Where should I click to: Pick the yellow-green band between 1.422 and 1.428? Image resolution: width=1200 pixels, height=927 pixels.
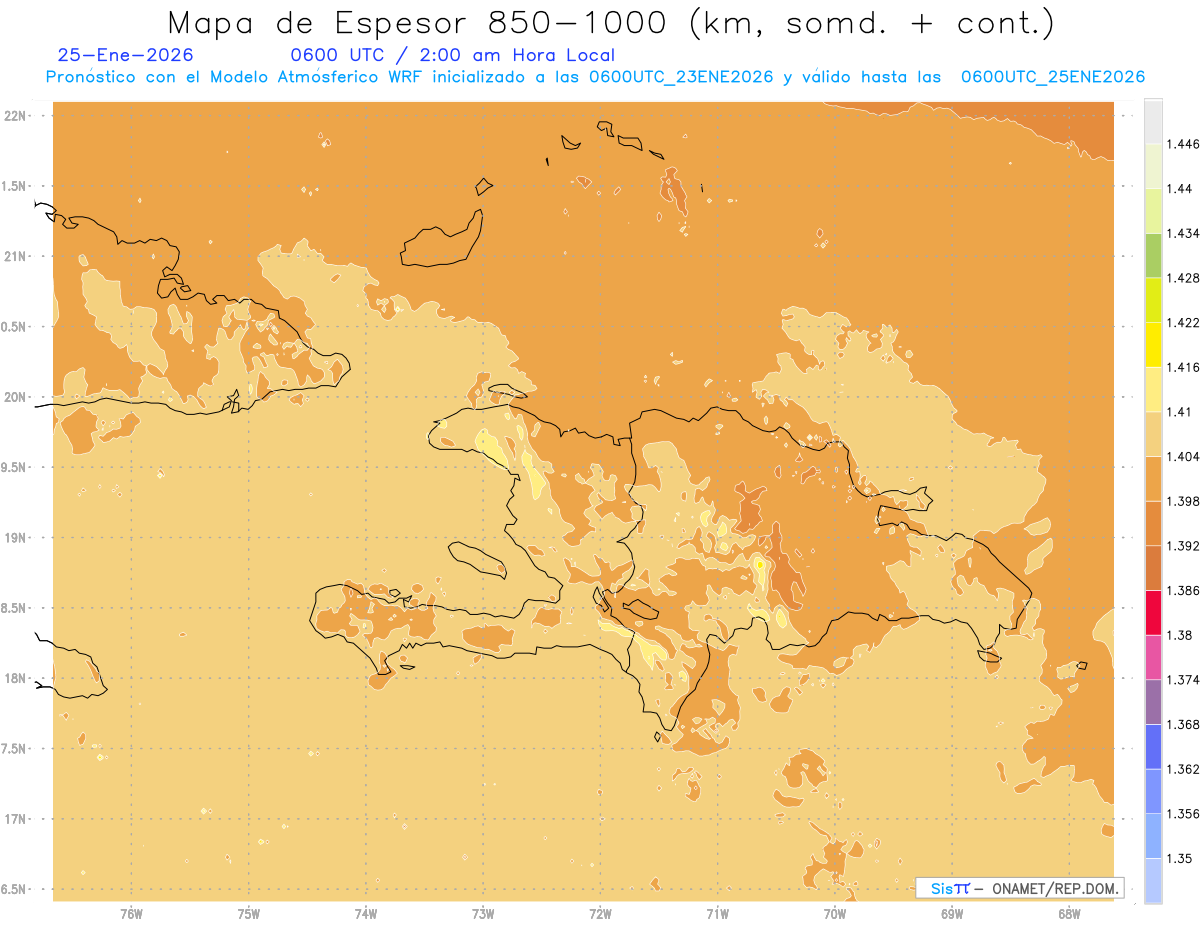tap(1153, 300)
